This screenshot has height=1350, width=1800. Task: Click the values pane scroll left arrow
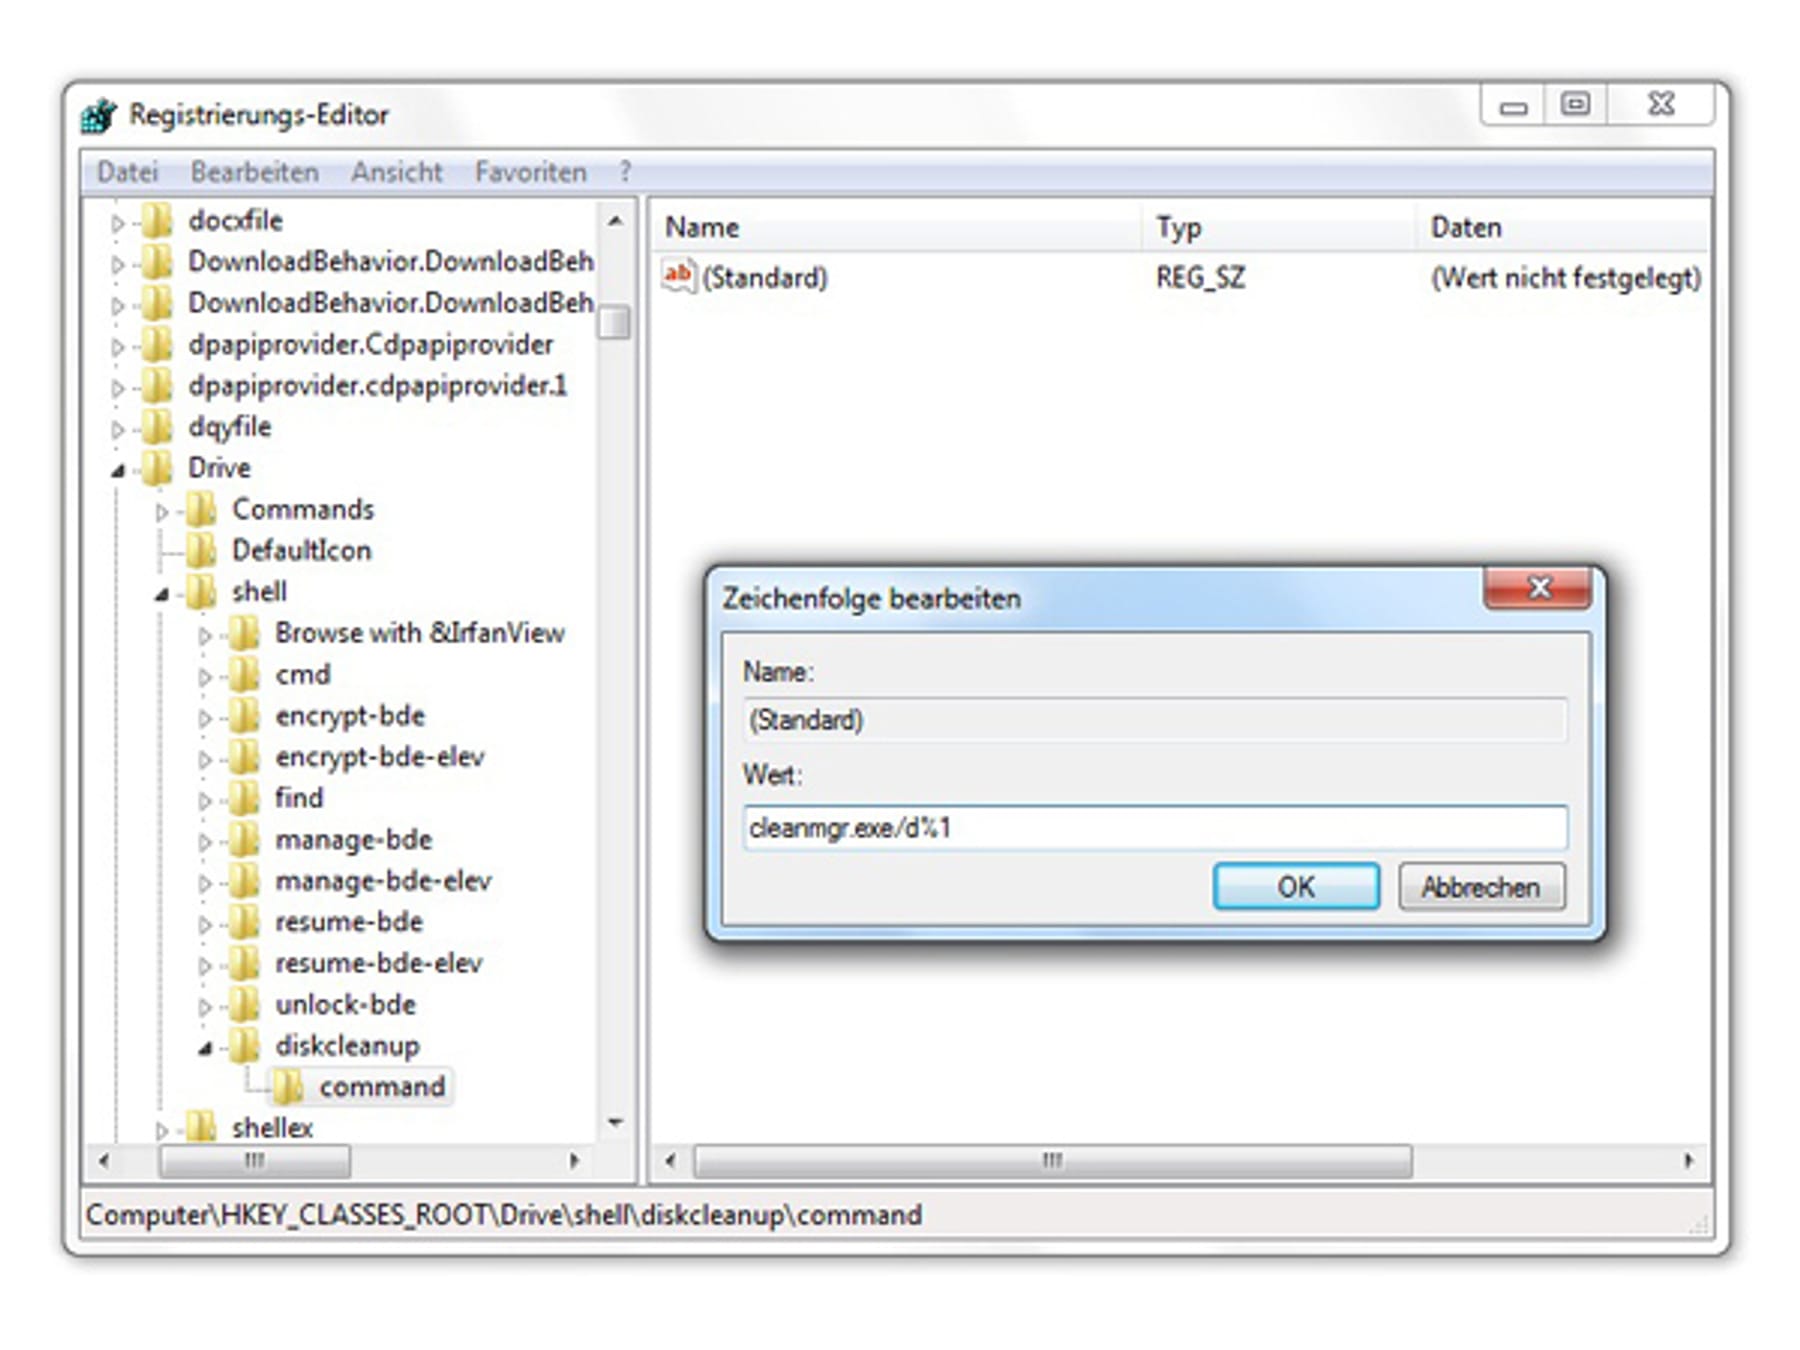tap(670, 1161)
